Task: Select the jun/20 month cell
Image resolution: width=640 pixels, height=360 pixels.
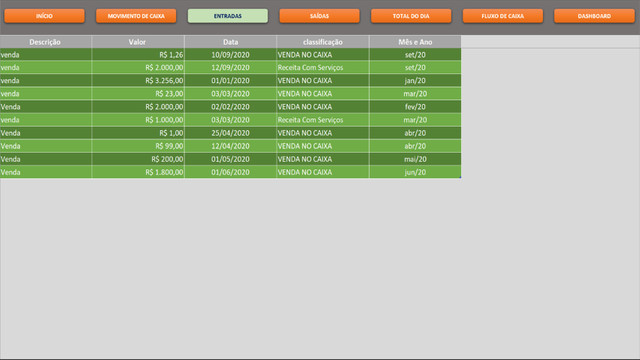Action: [415, 172]
